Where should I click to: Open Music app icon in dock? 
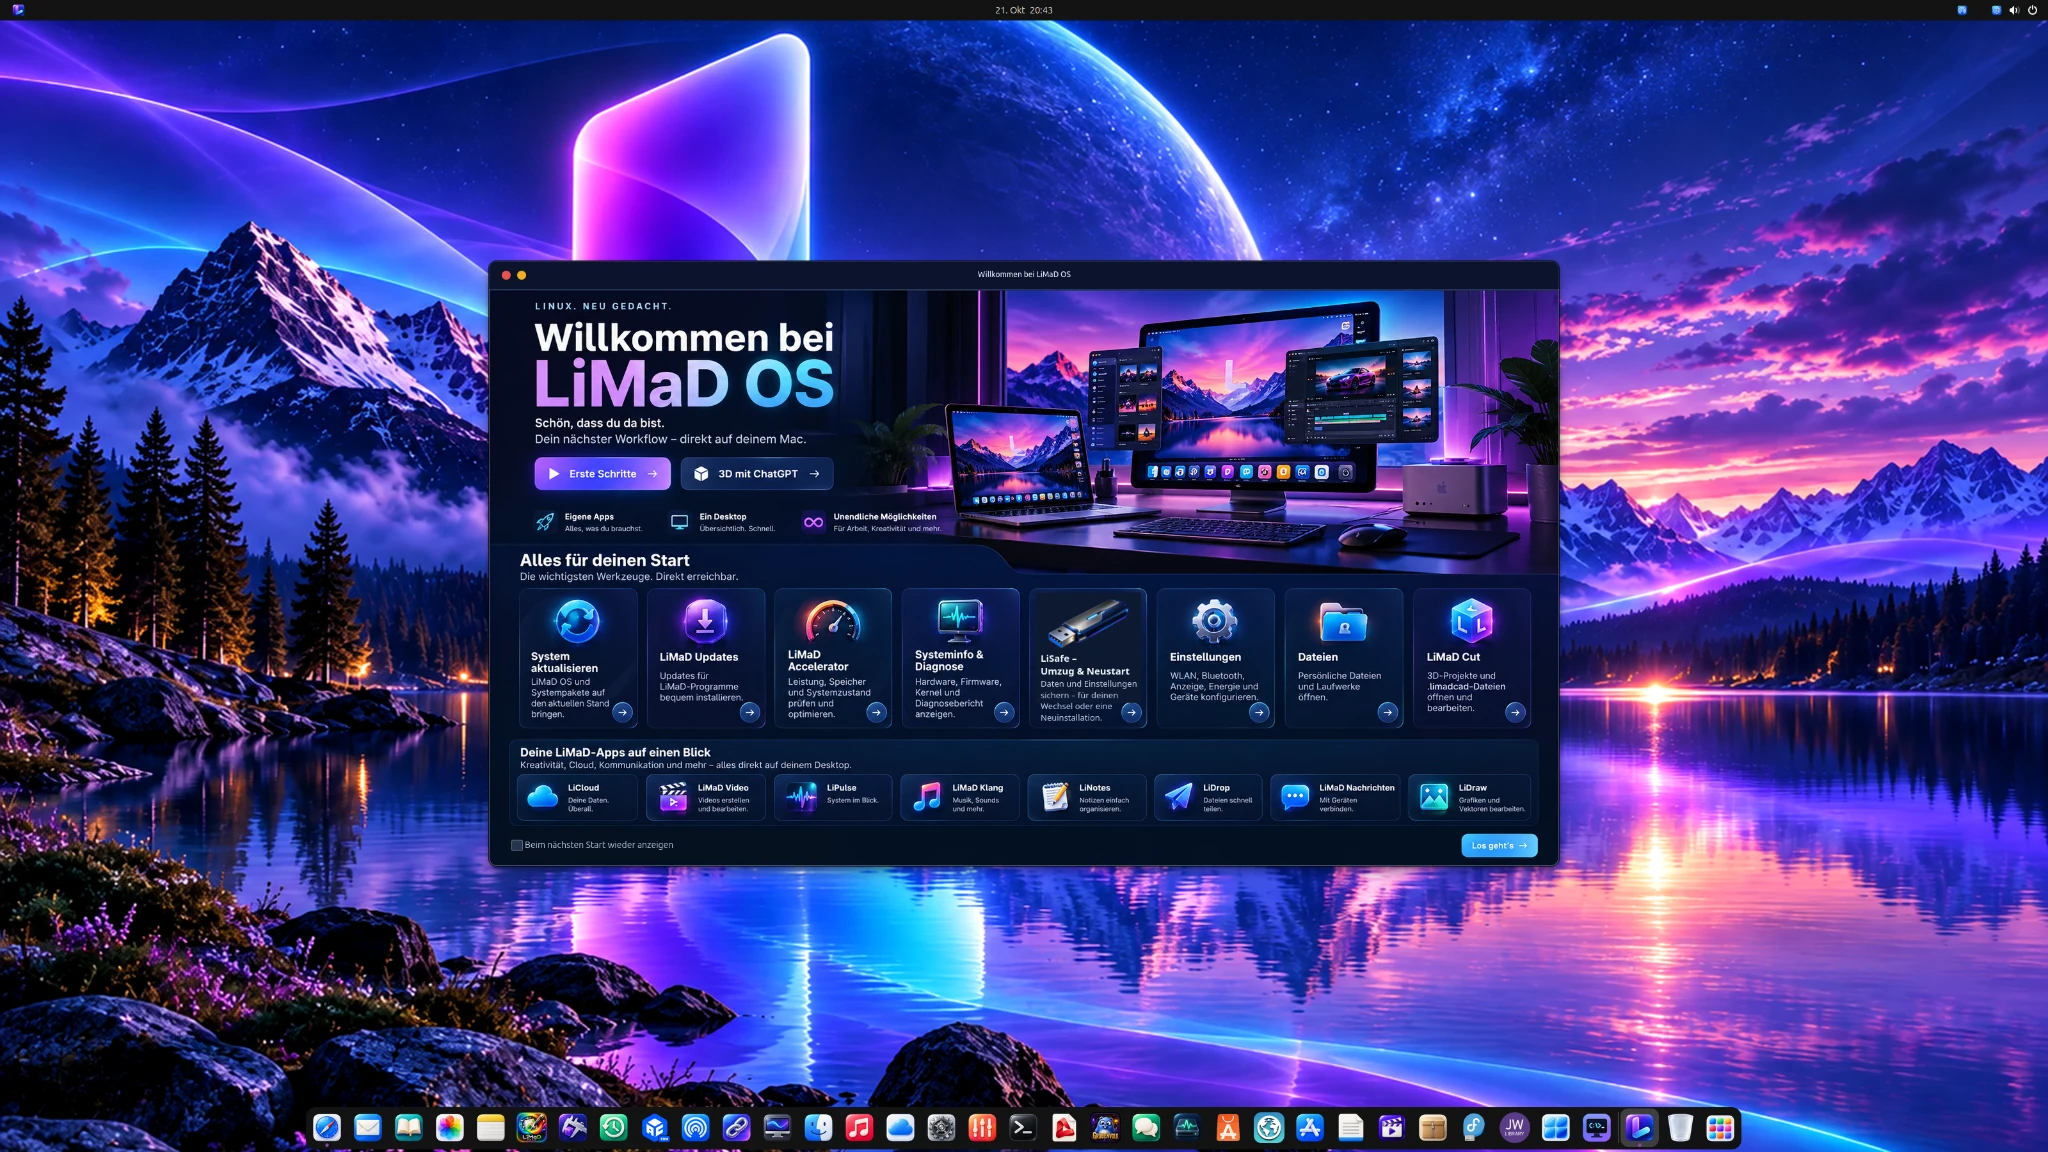(859, 1128)
